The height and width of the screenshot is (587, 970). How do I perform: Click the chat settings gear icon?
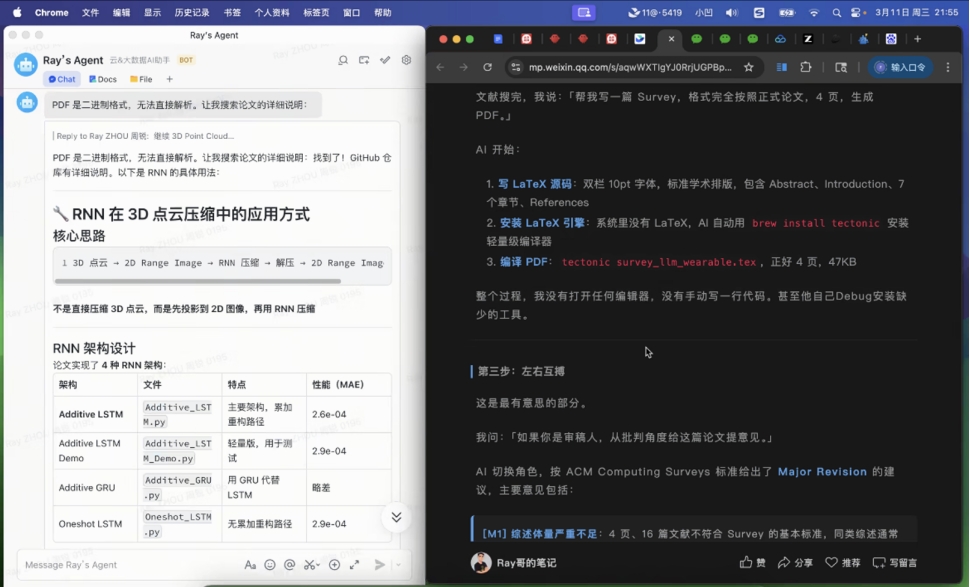point(406,60)
